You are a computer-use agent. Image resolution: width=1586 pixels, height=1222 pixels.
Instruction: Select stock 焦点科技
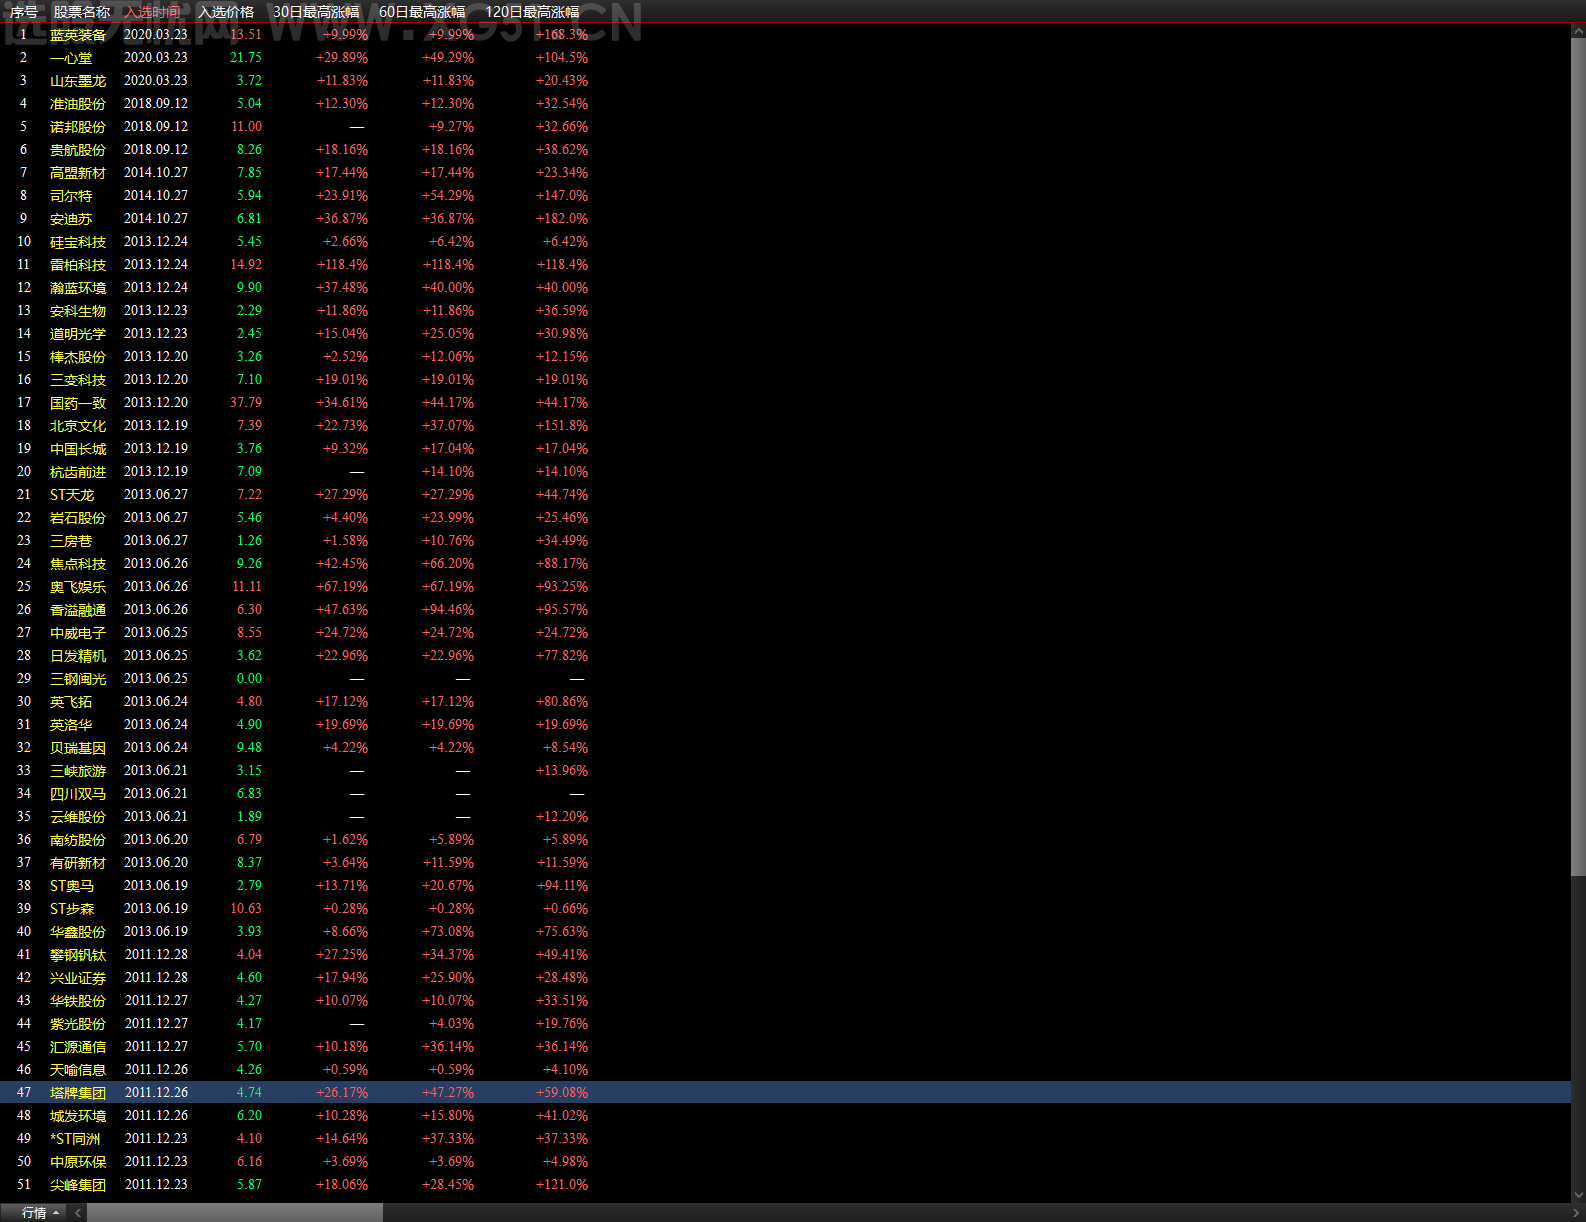coord(78,564)
